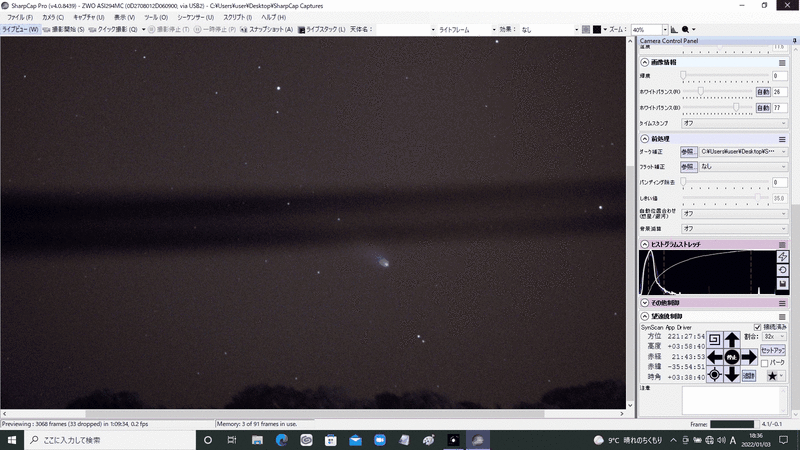Click 自動 button for white balance (R)
This screenshot has width=800, height=450.
point(763,92)
